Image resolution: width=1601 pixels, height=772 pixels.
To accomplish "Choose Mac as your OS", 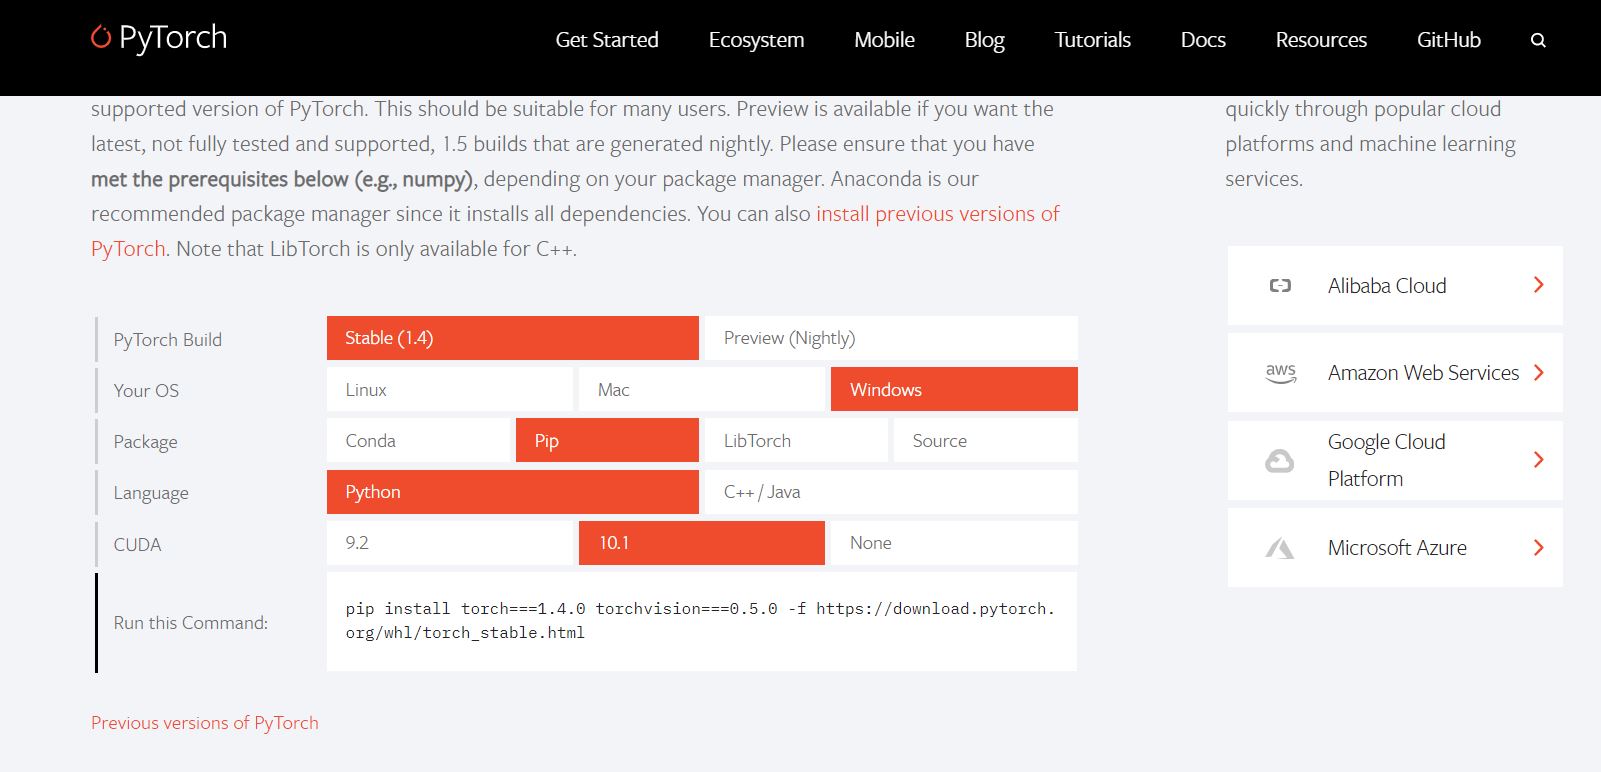I will (x=702, y=389).
